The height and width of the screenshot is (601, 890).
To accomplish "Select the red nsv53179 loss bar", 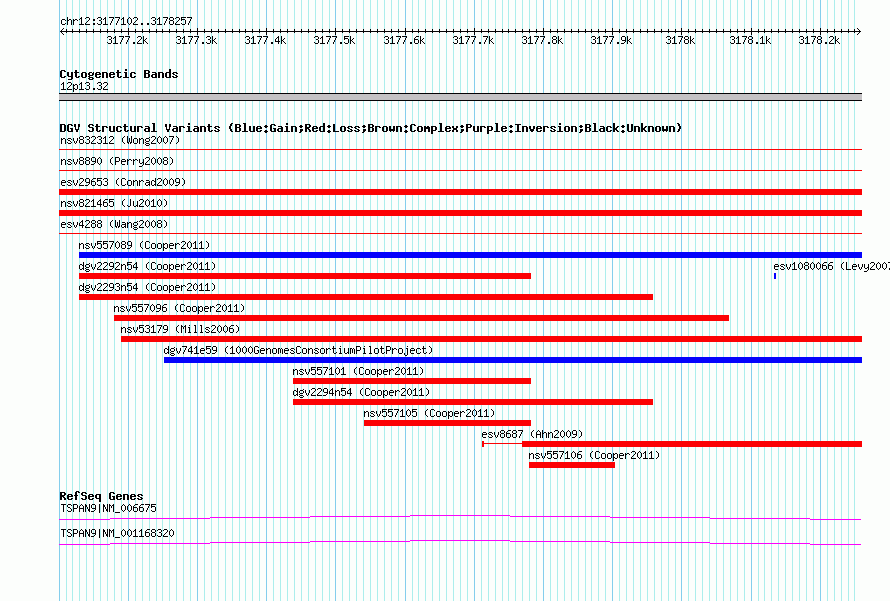I will 492,339.
